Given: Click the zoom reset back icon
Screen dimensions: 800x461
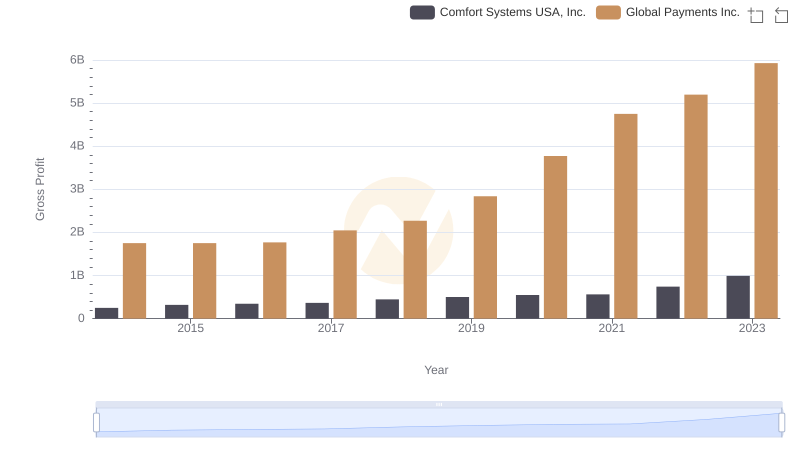Looking at the screenshot, I should pos(781,15).
